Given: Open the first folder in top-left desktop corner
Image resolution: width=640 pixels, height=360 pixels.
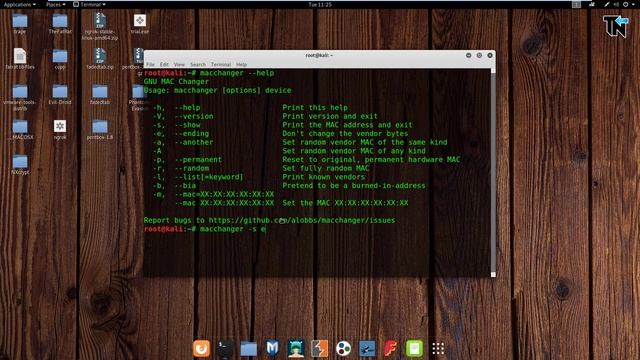Looking at the screenshot, I should point(20,24).
